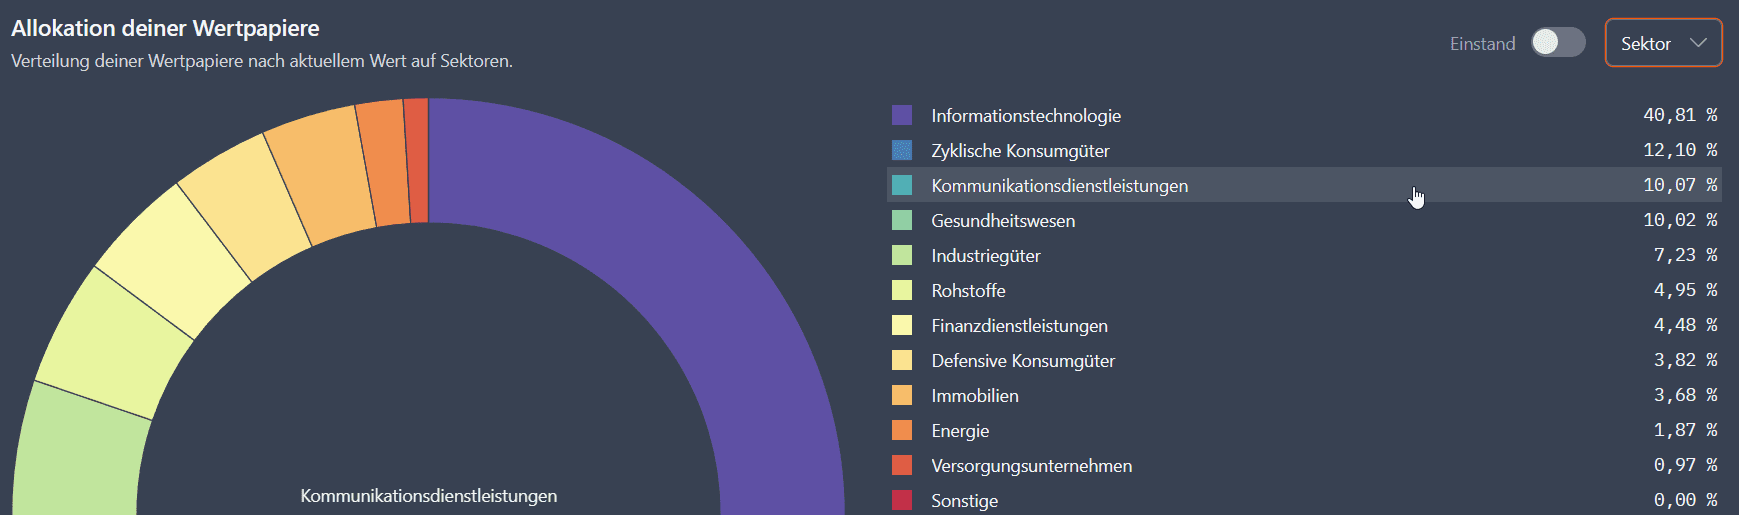
Task: Select Kommunikationsdienstleistungen in the legend list
Action: (x=1060, y=186)
